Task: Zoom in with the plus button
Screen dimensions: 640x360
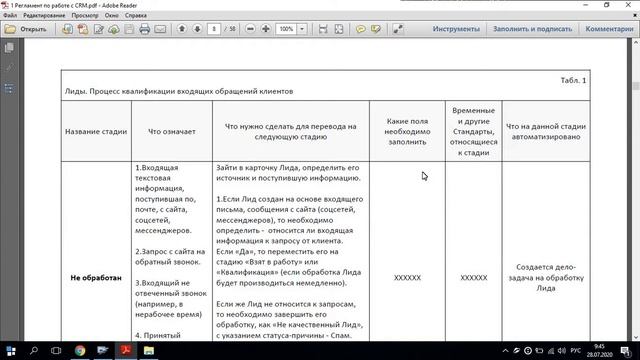Action: 266,29
